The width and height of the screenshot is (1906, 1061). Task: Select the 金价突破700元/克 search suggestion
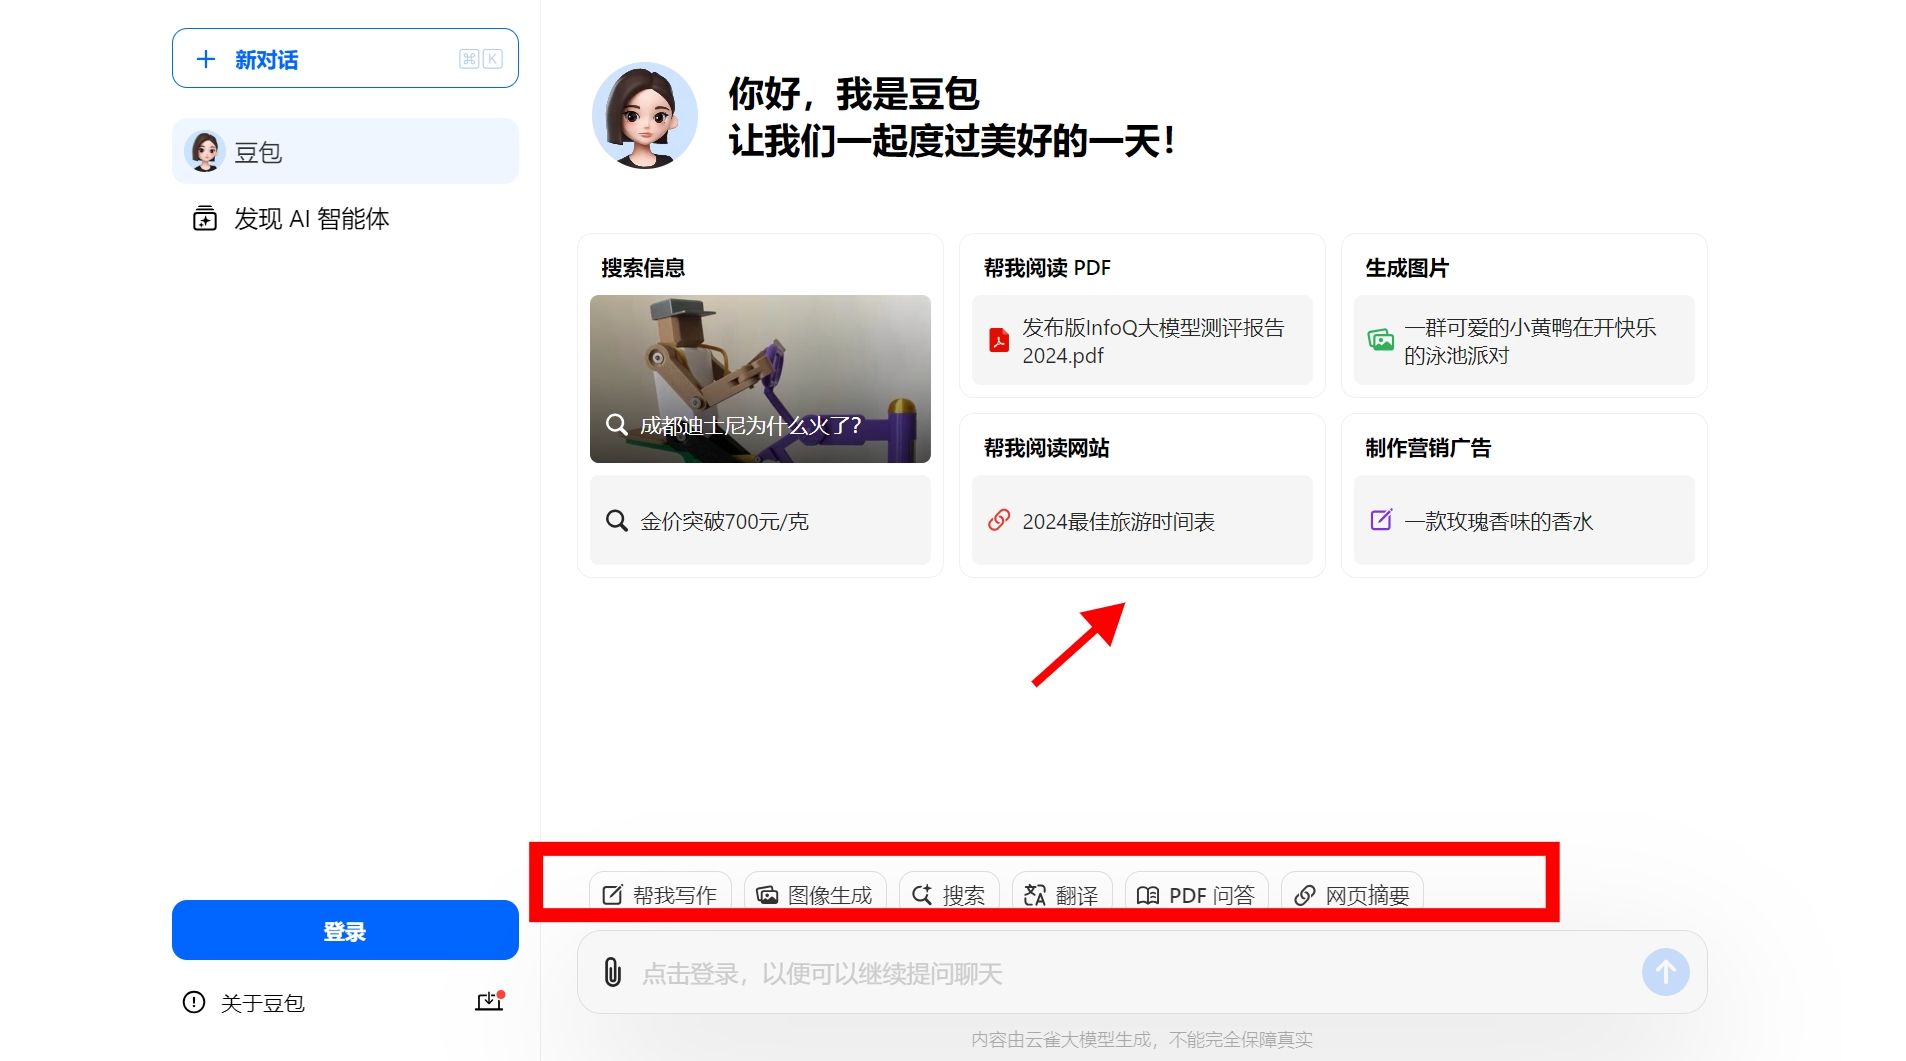tap(760, 520)
